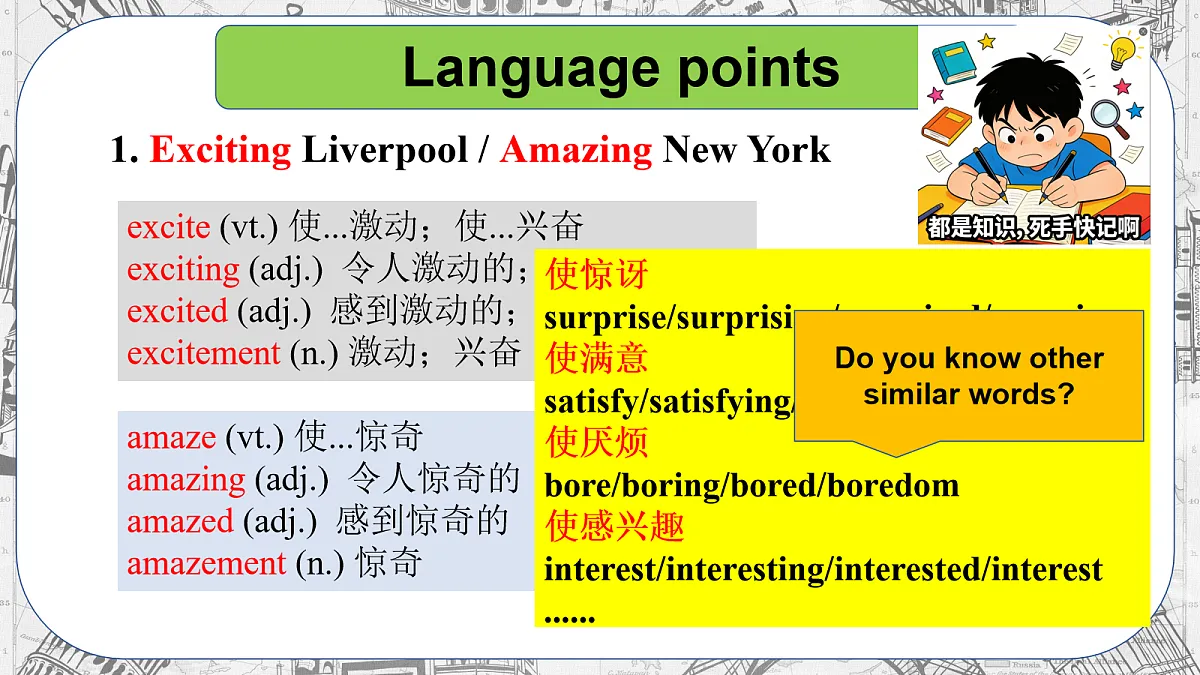This screenshot has width=1200, height=675.
Task: Click the line starting "satisfy/satisfying"
Action: point(669,402)
